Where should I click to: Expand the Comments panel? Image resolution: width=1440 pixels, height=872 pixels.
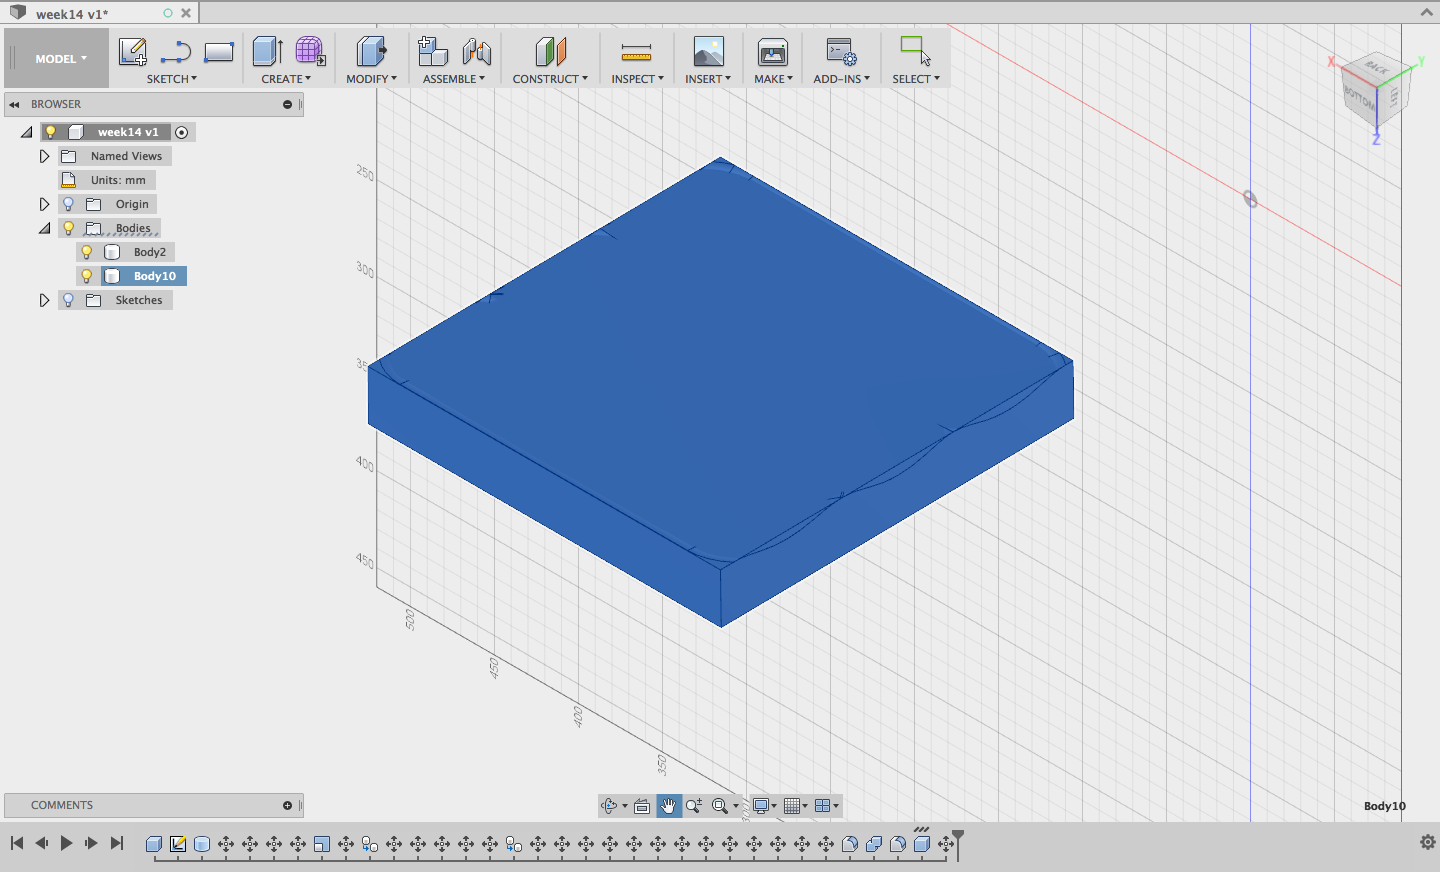pyautogui.click(x=287, y=805)
